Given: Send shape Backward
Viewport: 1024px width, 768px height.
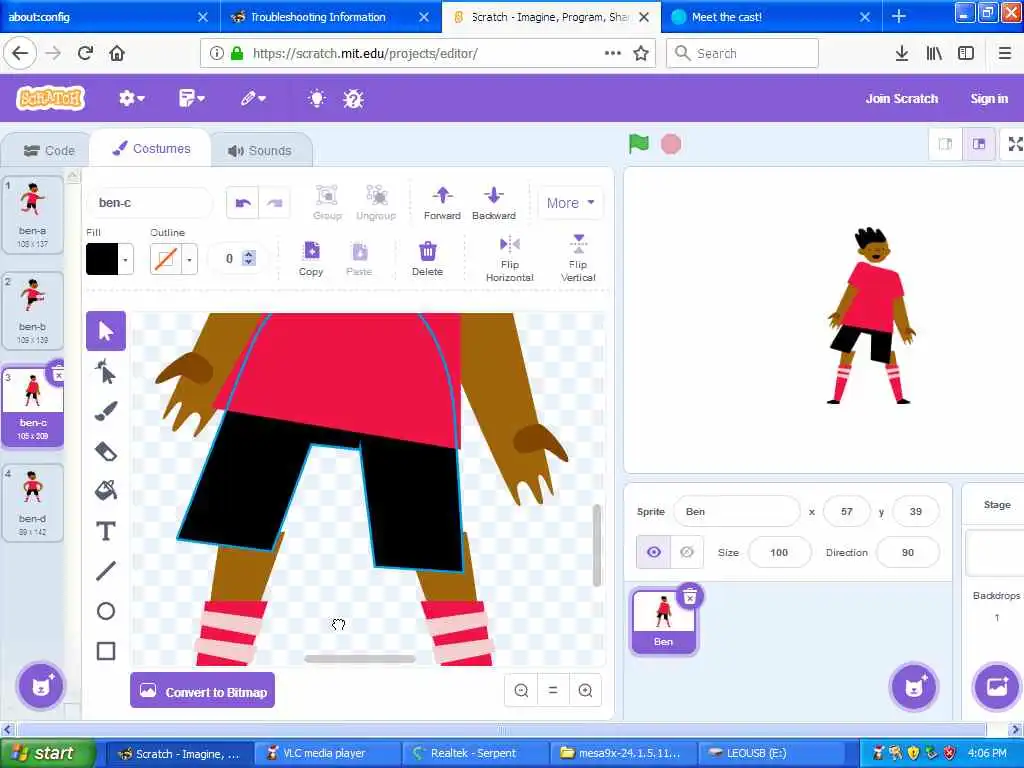Looking at the screenshot, I should point(494,202).
